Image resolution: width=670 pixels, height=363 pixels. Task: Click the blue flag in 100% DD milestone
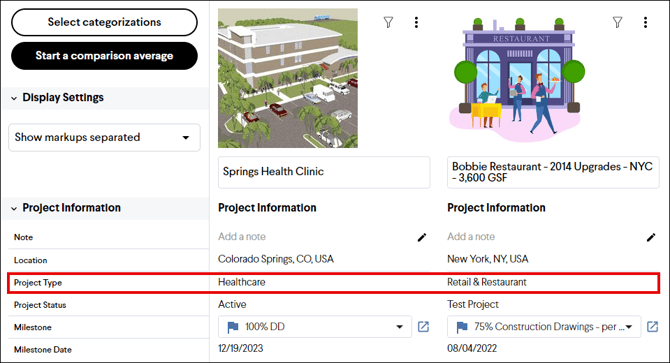[x=233, y=328]
